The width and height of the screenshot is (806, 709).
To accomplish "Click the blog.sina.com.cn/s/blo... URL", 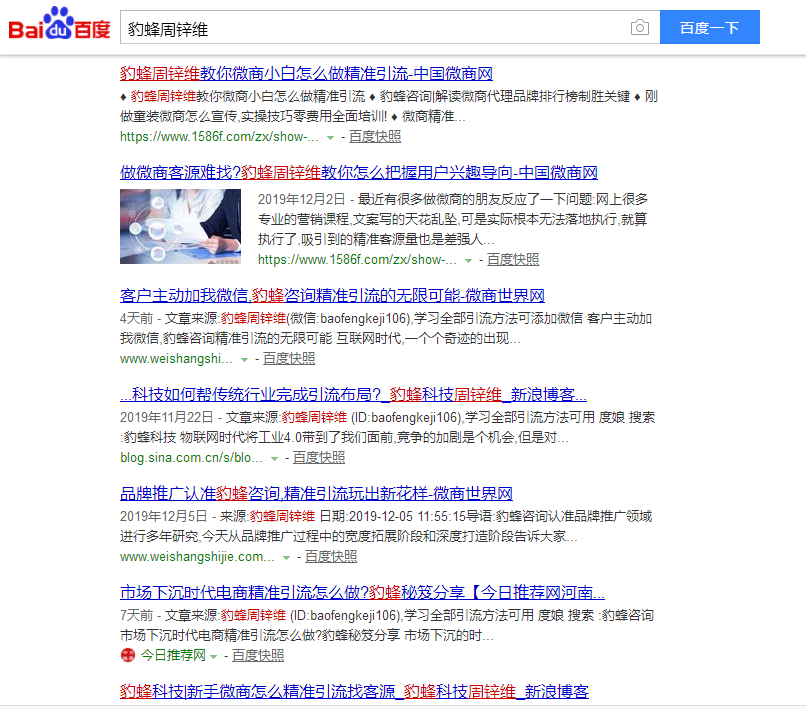I will pyautogui.click(x=191, y=458).
